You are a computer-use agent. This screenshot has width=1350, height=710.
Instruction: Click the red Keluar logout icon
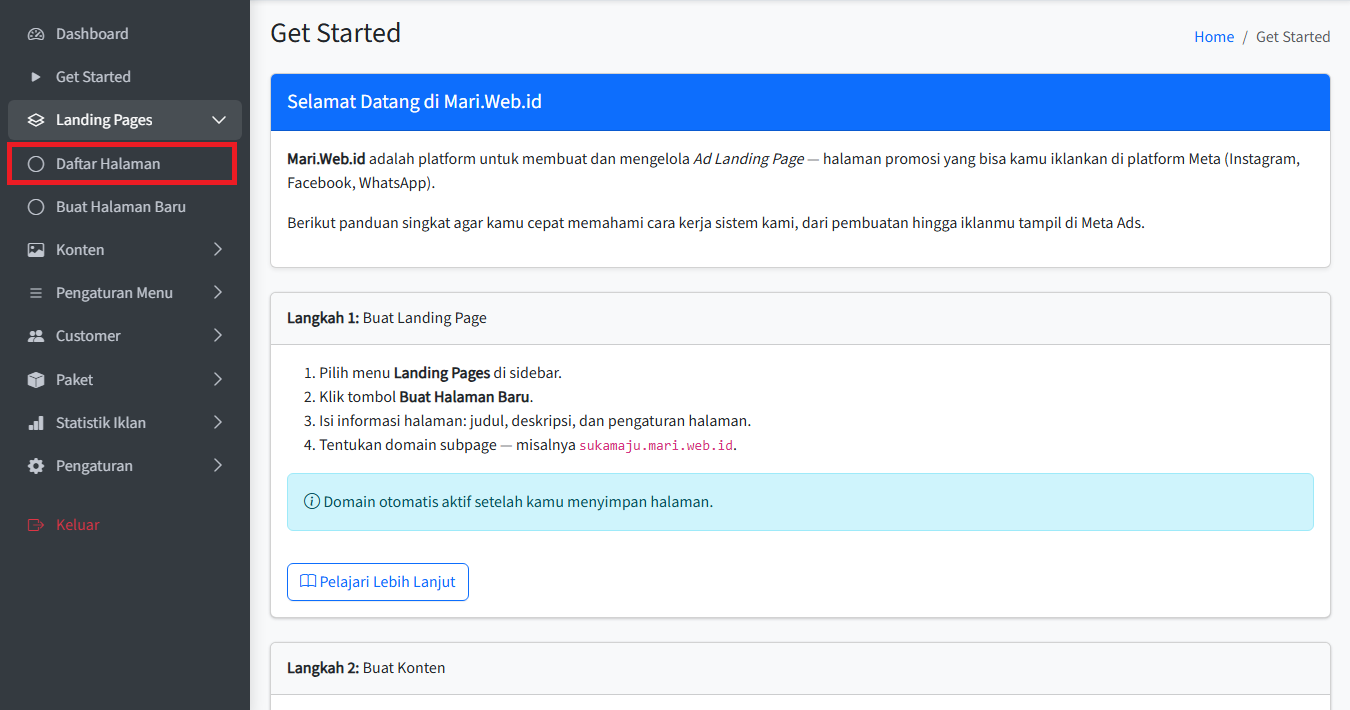(x=36, y=525)
